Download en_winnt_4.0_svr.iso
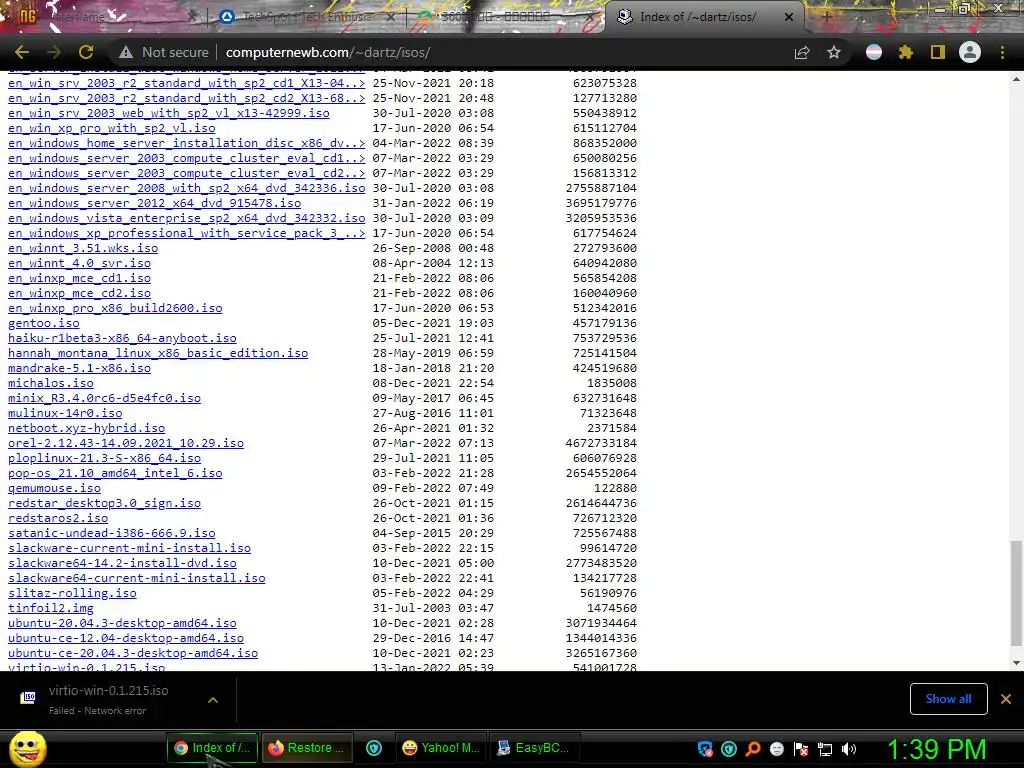 coord(79,263)
